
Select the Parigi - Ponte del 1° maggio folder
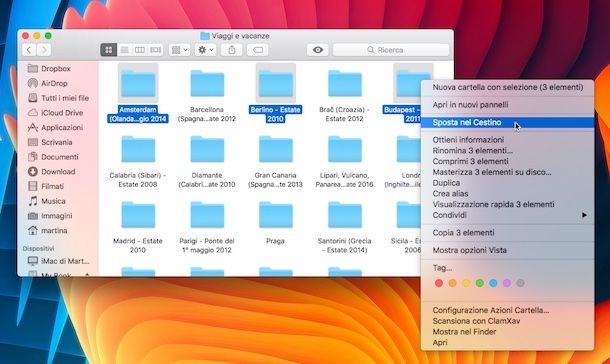click(207, 215)
